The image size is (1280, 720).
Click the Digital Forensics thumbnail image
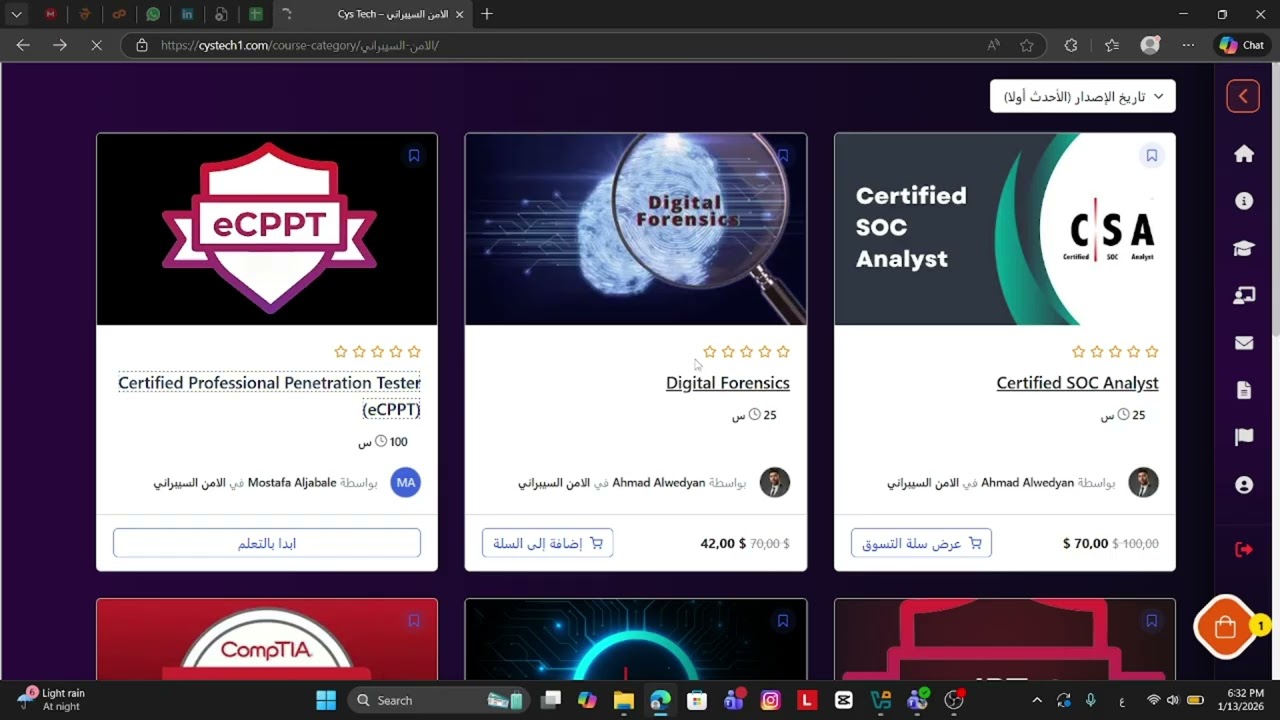tap(636, 229)
